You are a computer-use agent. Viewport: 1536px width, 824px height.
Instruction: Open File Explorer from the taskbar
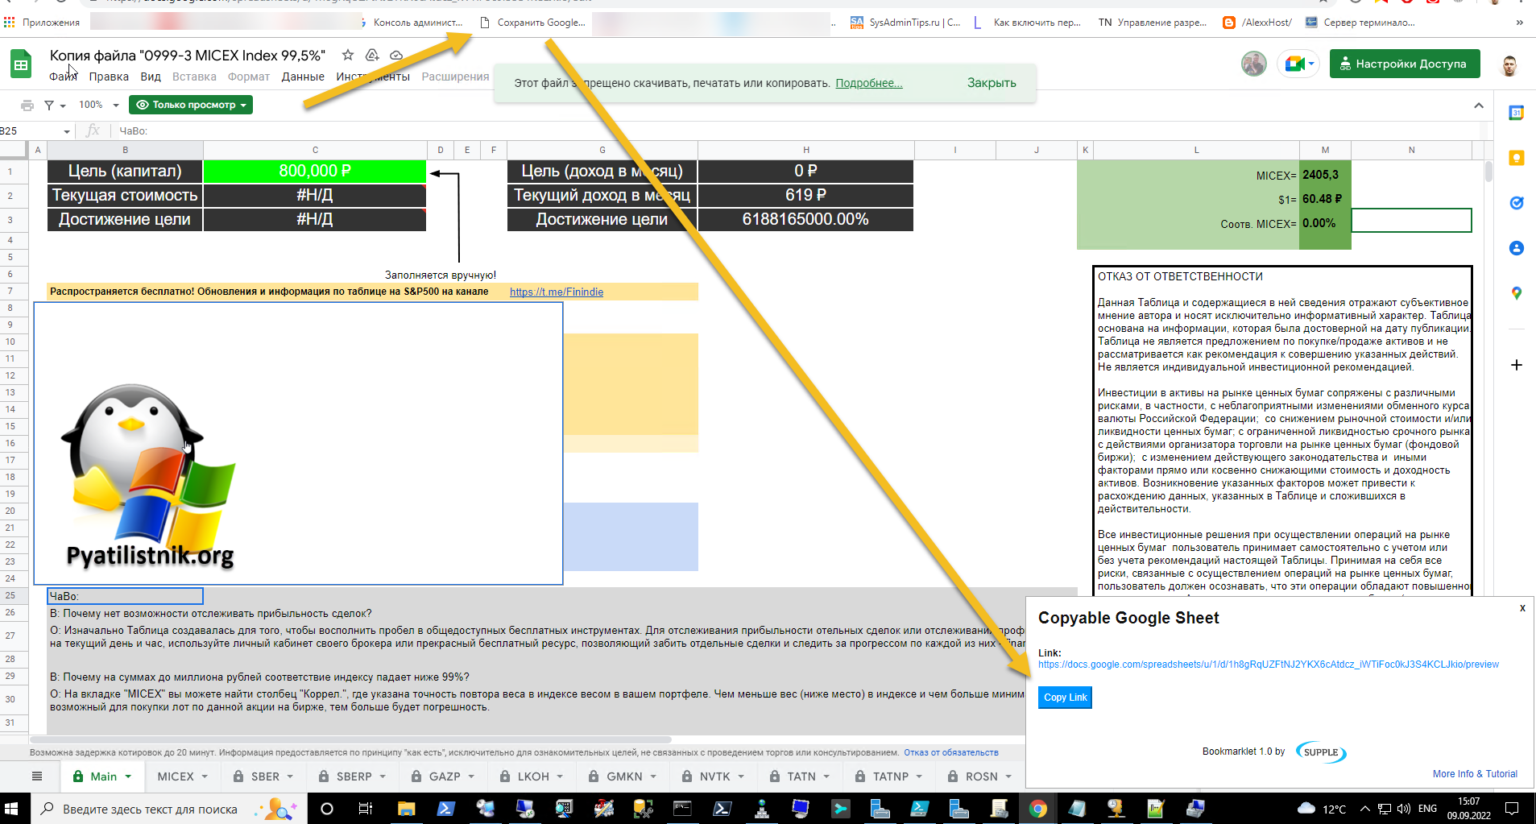point(406,808)
